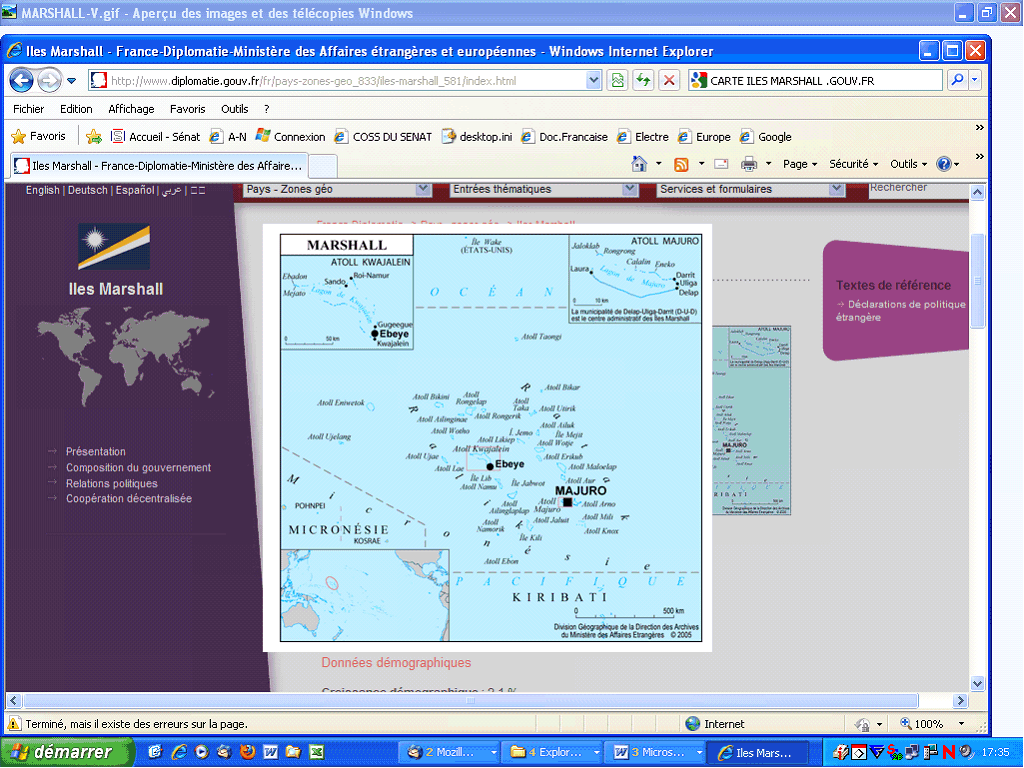
Task: Click the Rechercher search field
Action: 915,188
